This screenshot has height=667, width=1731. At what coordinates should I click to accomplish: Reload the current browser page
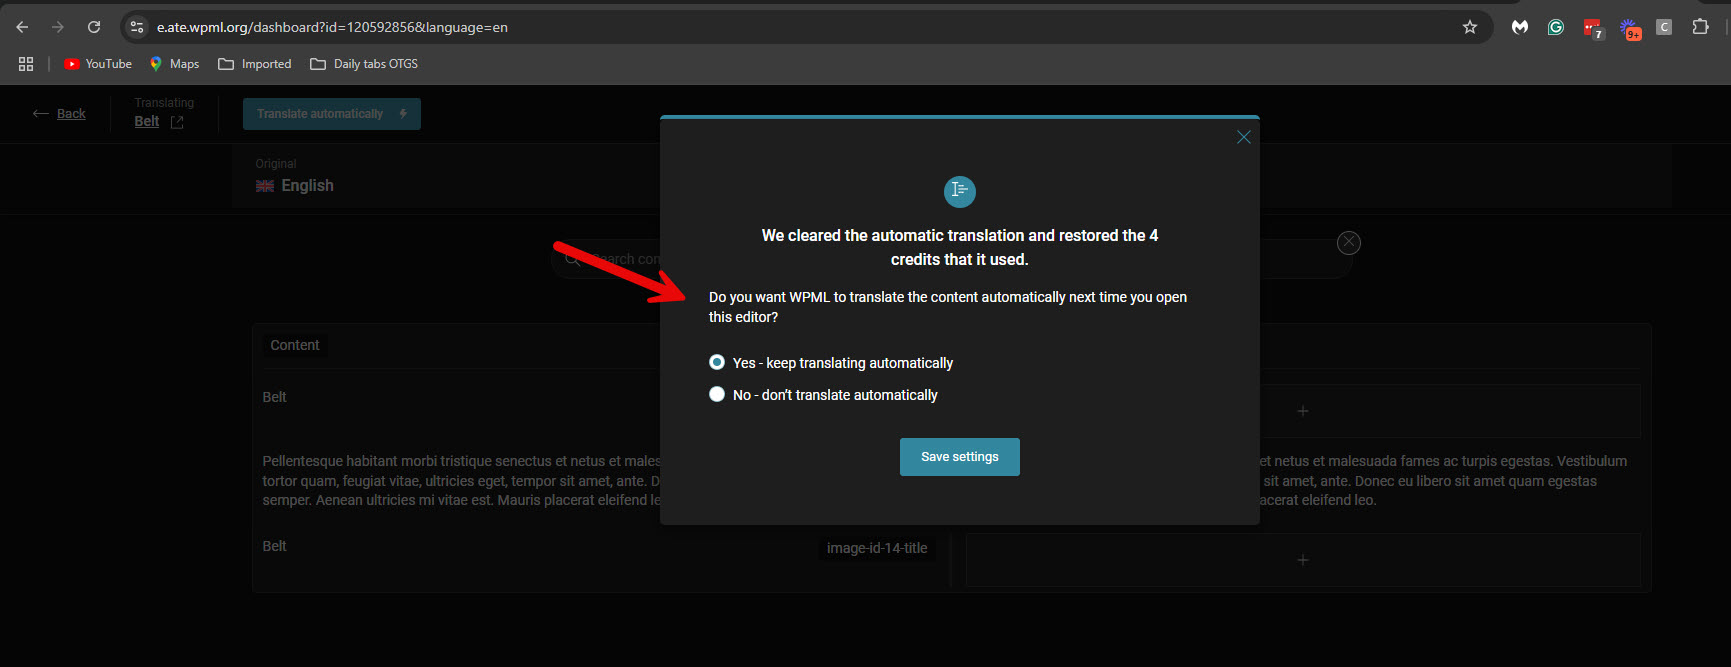(x=94, y=27)
